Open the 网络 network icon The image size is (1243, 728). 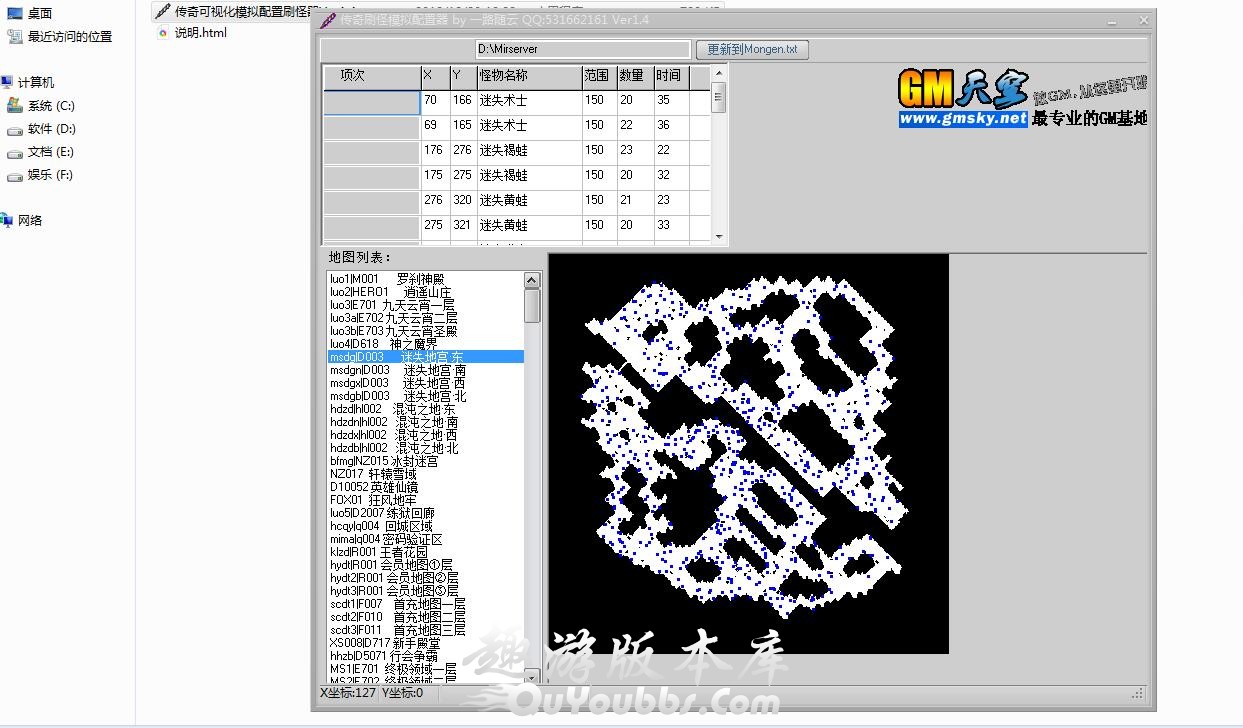tap(8, 221)
